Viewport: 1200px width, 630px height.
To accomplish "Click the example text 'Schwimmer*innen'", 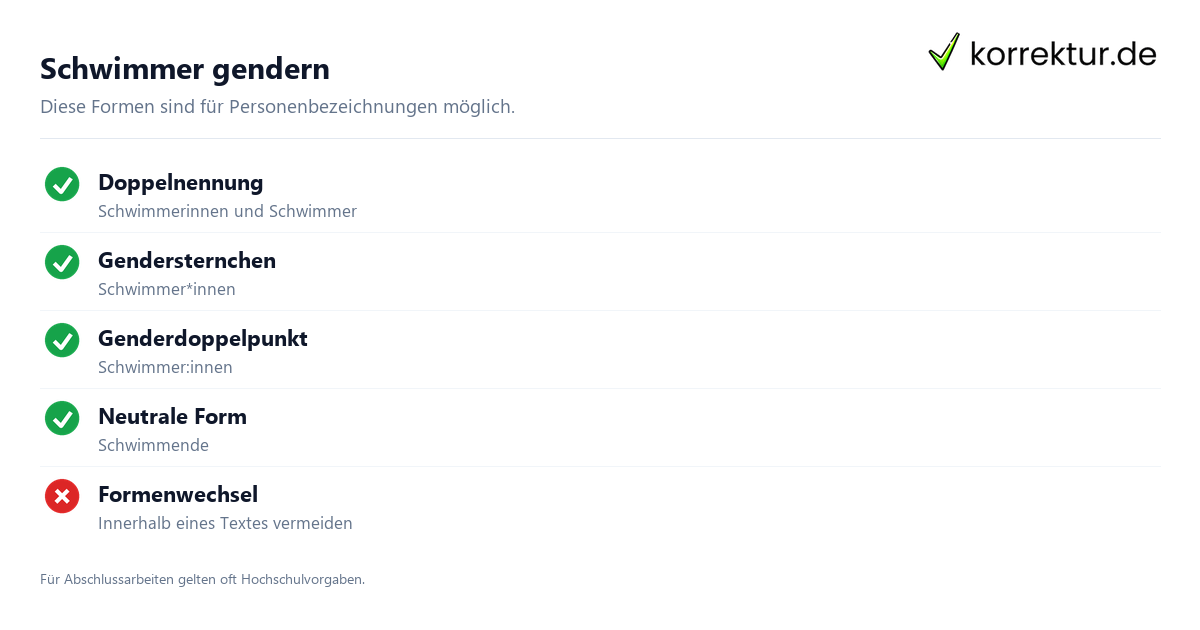I will point(167,290).
